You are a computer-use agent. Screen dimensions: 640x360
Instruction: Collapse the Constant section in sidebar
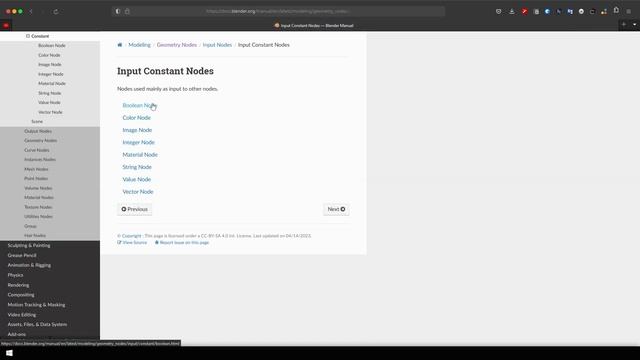tap(28, 36)
